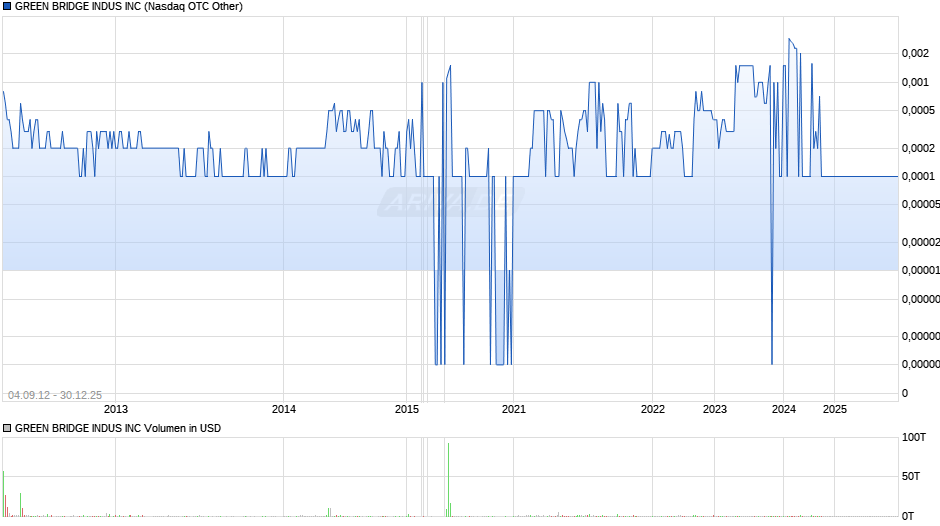
Task: Click the '2023' x-axis year label
Action: pos(715,409)
